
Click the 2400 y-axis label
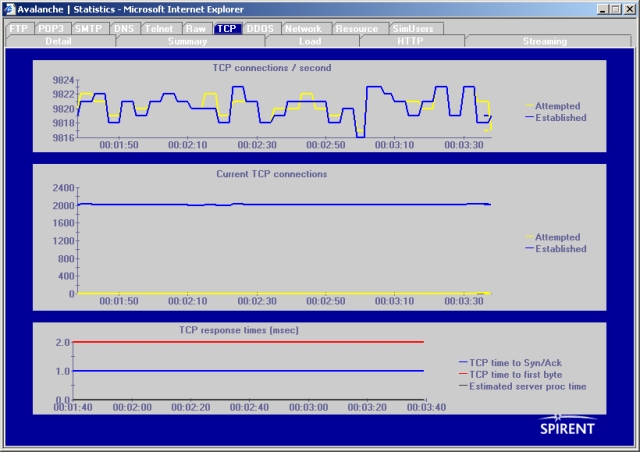click(63, 188)
